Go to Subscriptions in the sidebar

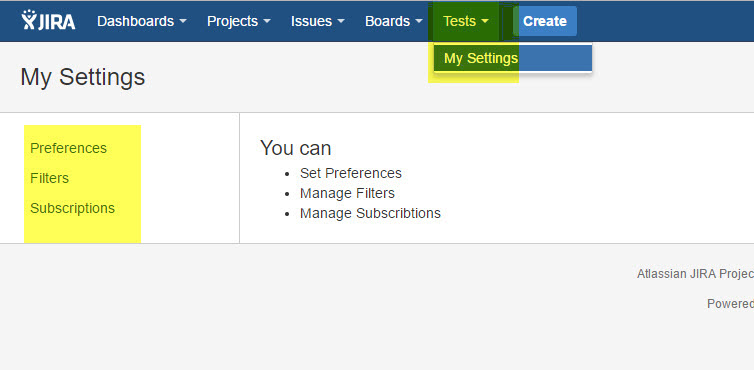73,208
